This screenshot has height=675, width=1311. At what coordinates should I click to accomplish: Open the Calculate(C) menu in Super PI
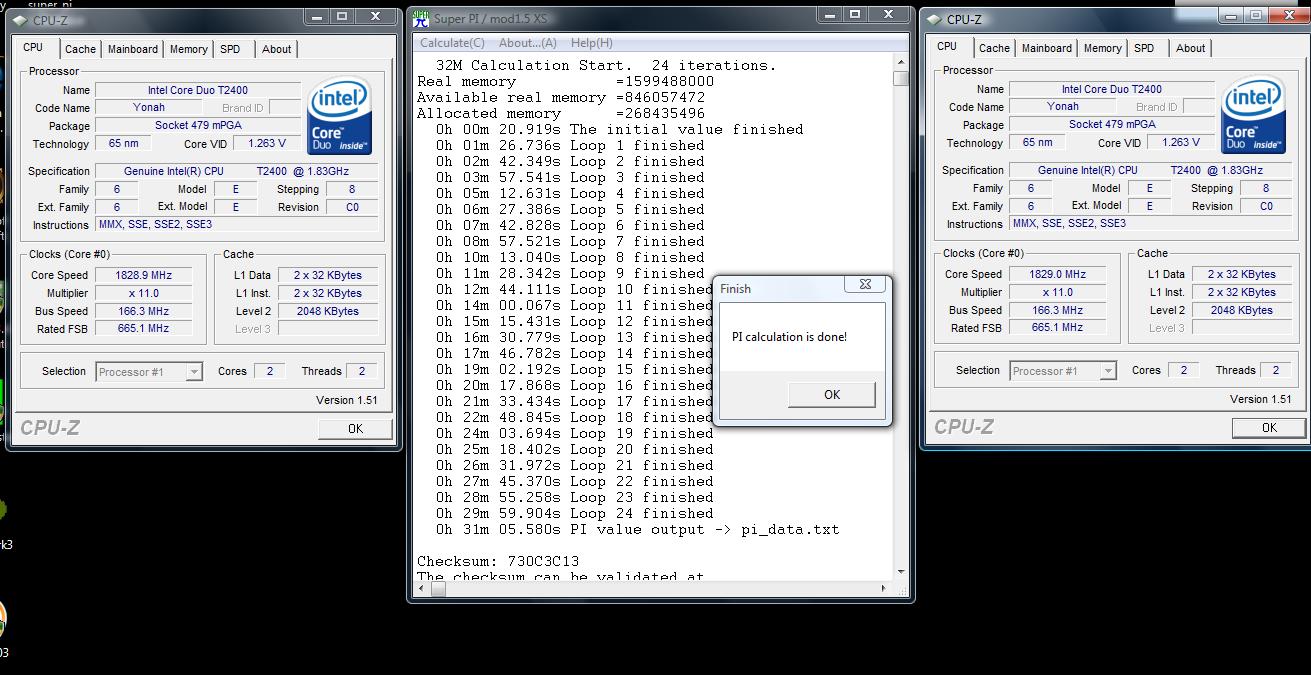(452, 43)
